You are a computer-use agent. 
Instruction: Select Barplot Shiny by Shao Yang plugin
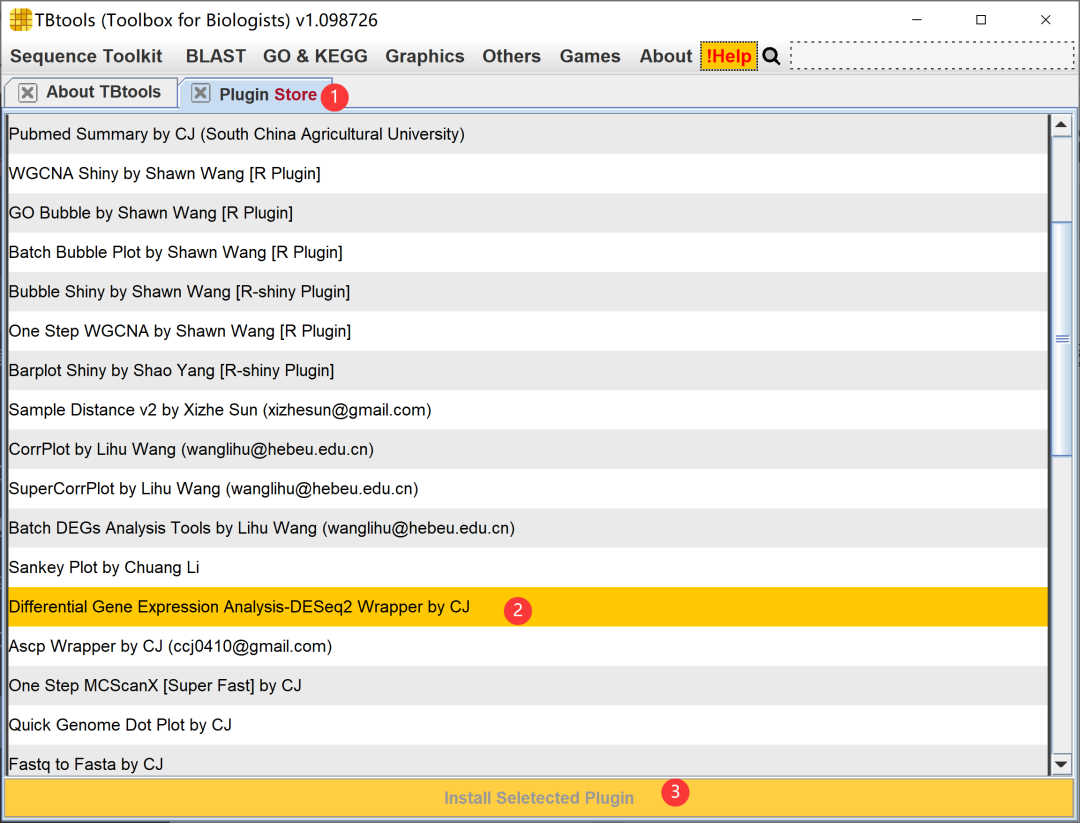pyautogui.click(x=528, y=371)
